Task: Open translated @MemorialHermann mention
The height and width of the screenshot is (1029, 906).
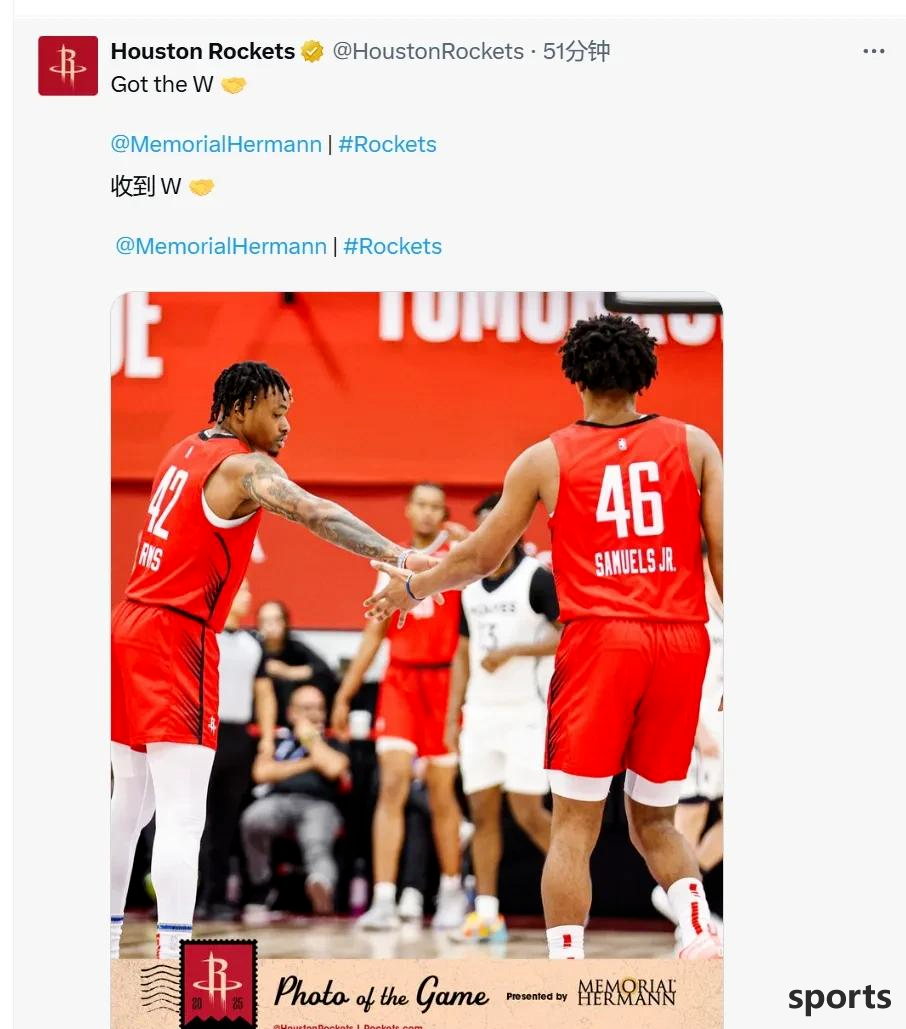Action: (221, 247)
